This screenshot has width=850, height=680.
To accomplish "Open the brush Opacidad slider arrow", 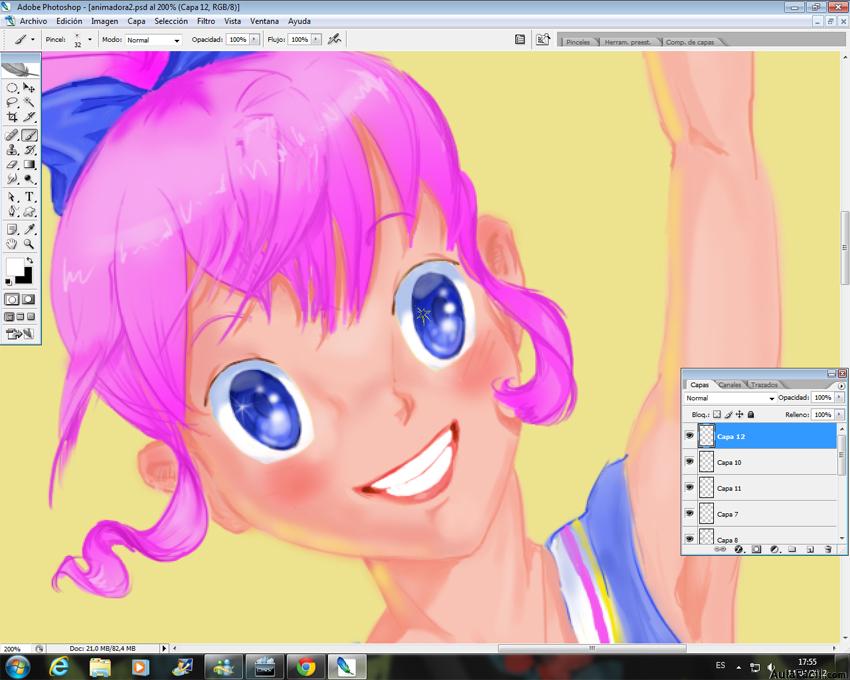I will pos(254,40).
